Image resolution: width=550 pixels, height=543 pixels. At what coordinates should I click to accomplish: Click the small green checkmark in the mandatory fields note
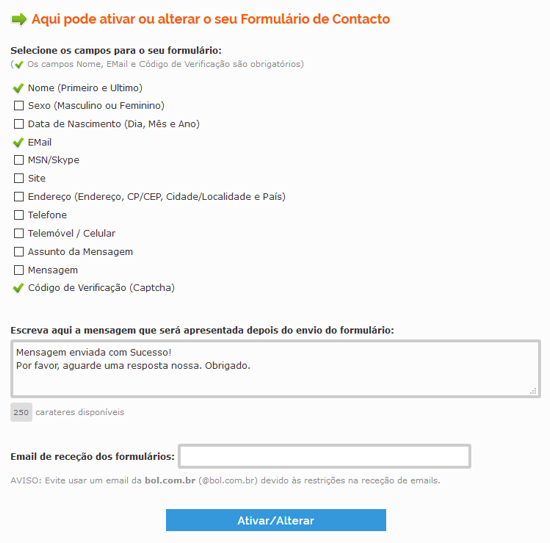(x=19, y=65)
